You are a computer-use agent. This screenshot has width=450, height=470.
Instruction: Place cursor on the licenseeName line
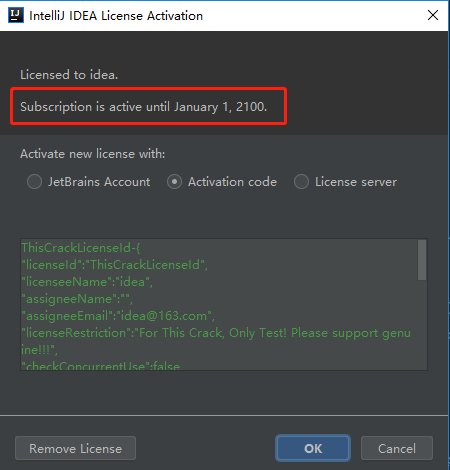(87, 282)
